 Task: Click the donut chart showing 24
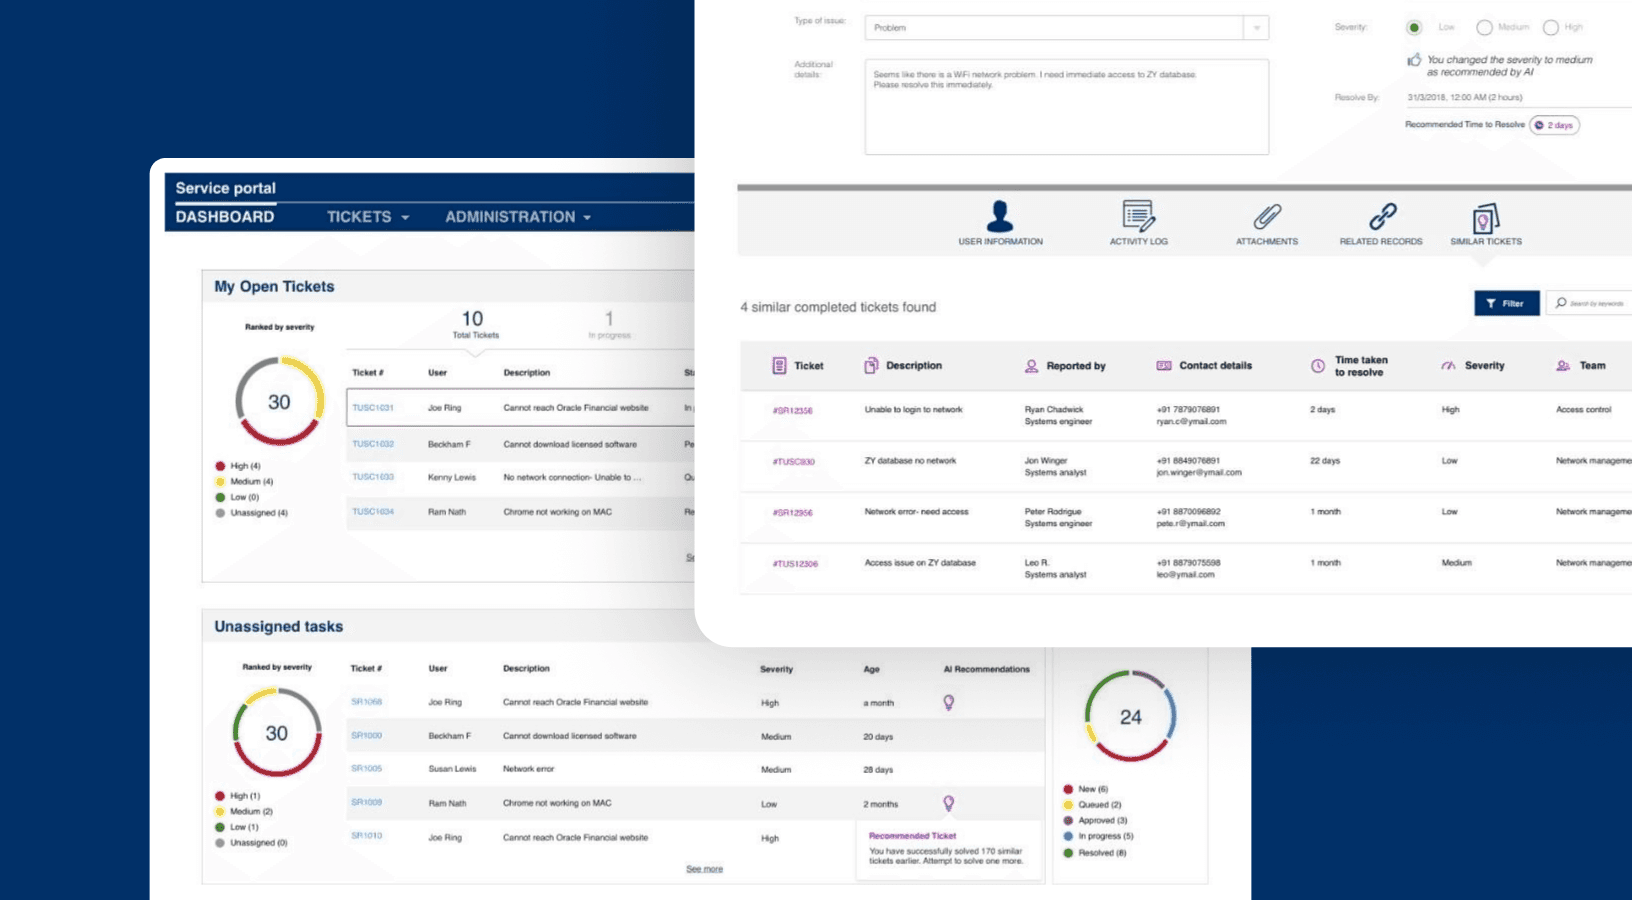pyautogui.click(x=1130, y=717)
